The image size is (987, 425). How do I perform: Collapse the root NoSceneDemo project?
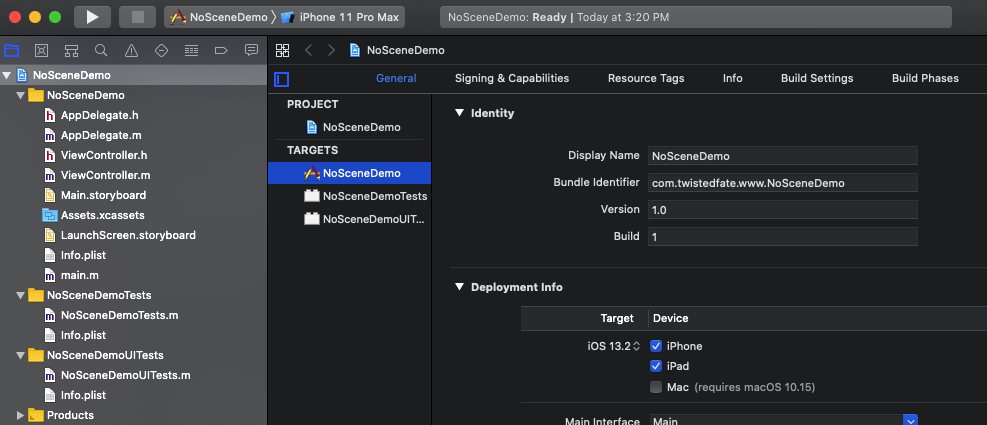coord(7,76)
